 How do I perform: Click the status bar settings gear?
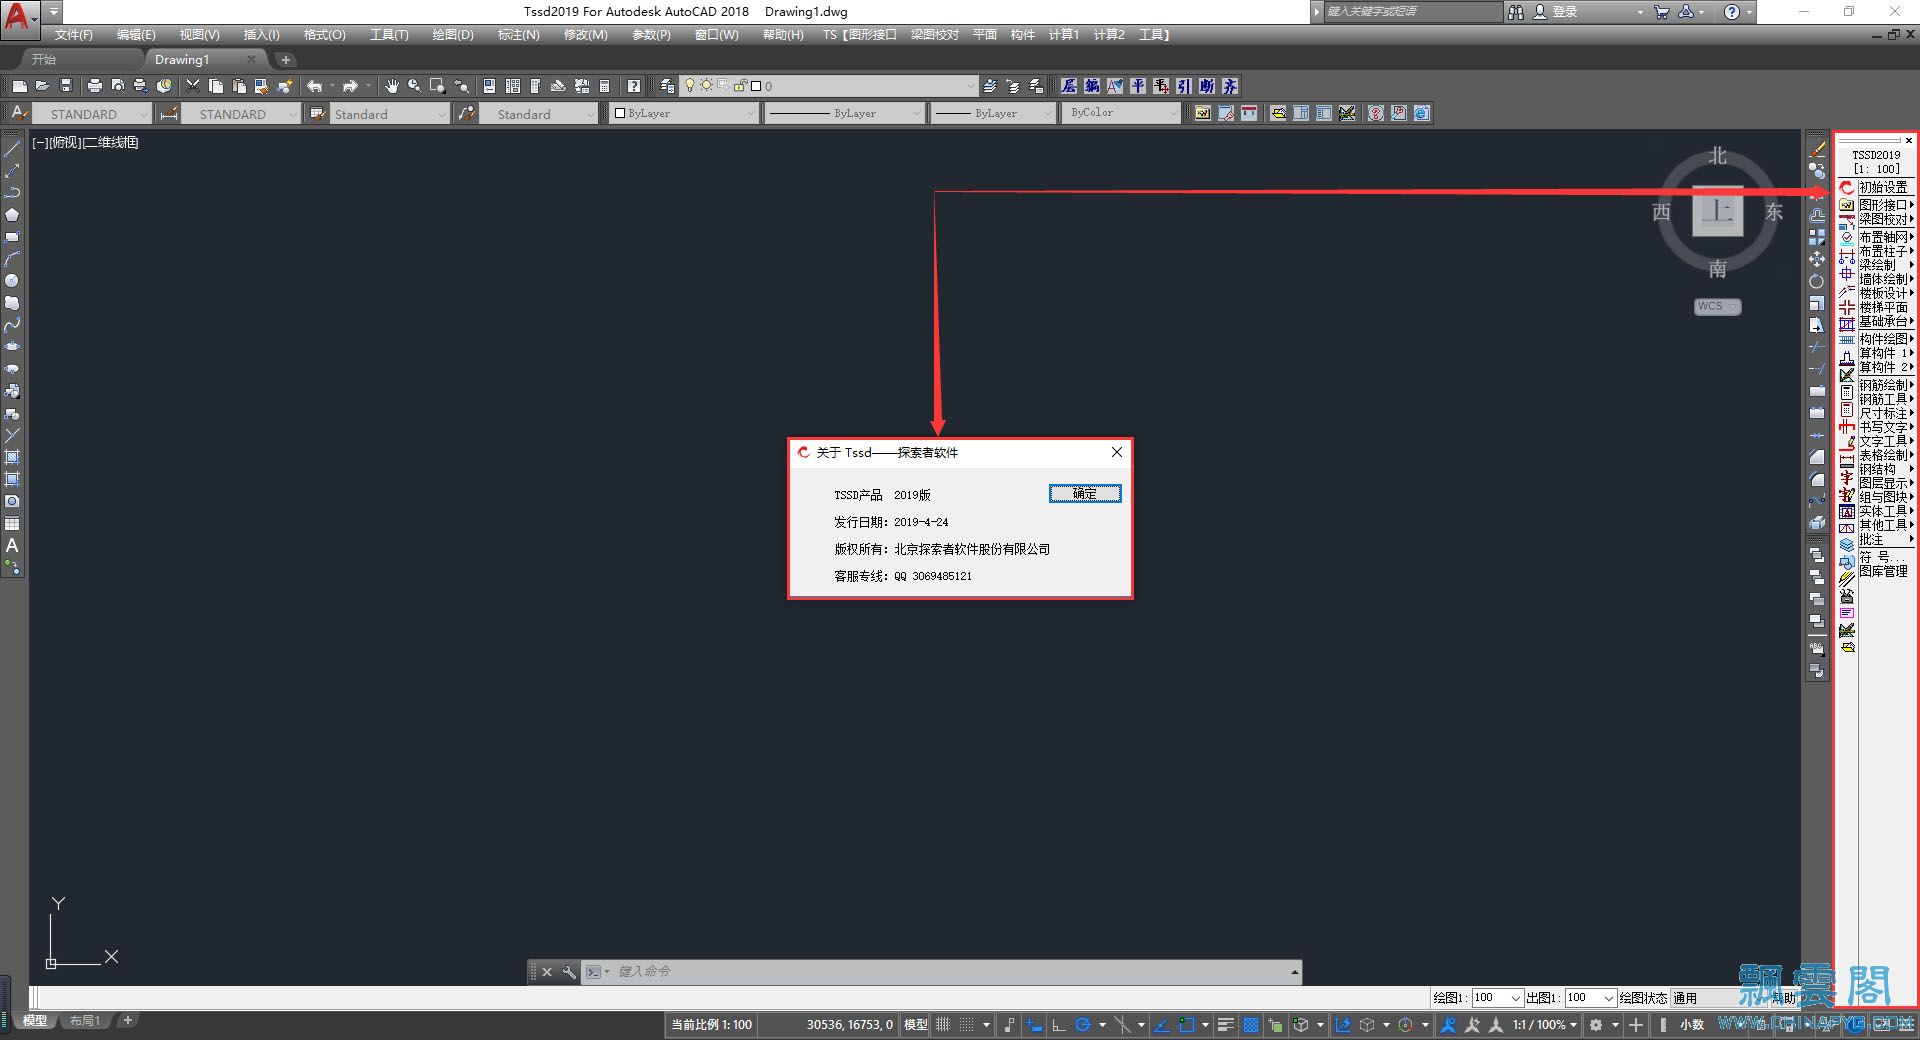coord(1596,1025)
